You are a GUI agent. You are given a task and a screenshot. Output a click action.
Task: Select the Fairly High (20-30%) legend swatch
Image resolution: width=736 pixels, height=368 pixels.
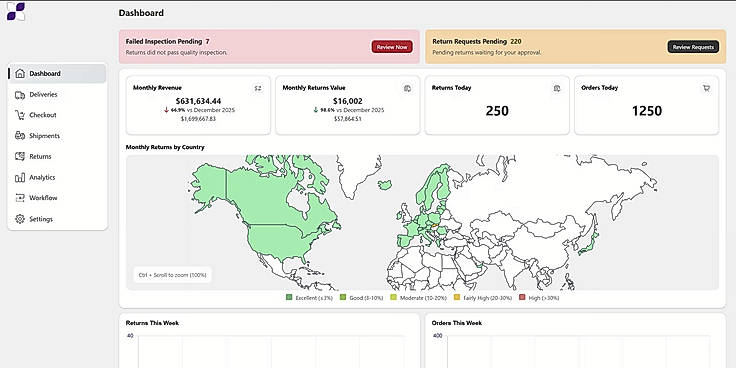(457, 298)
